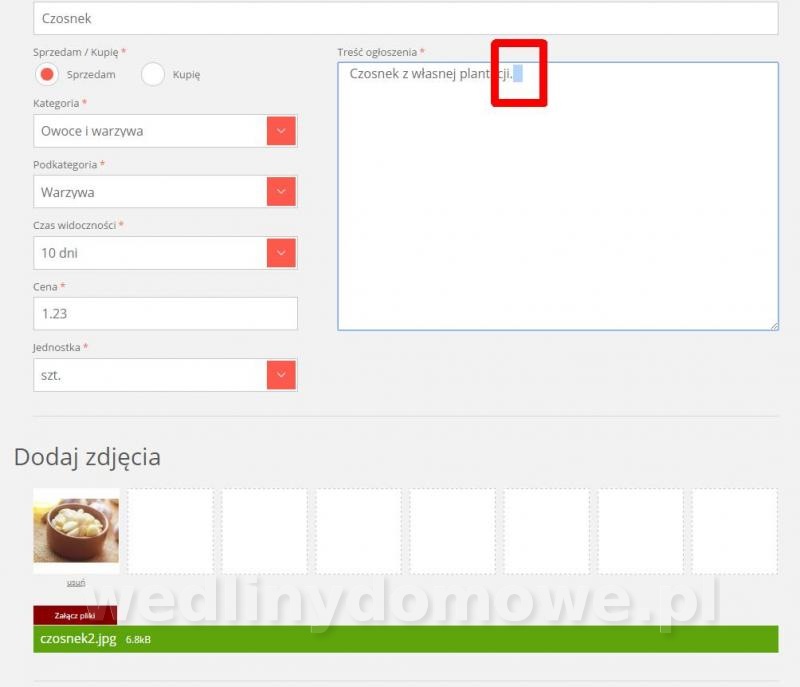Open the Kategoria dropdown arrow
This screenshot has width=800, height=687.
click(281, 131)
